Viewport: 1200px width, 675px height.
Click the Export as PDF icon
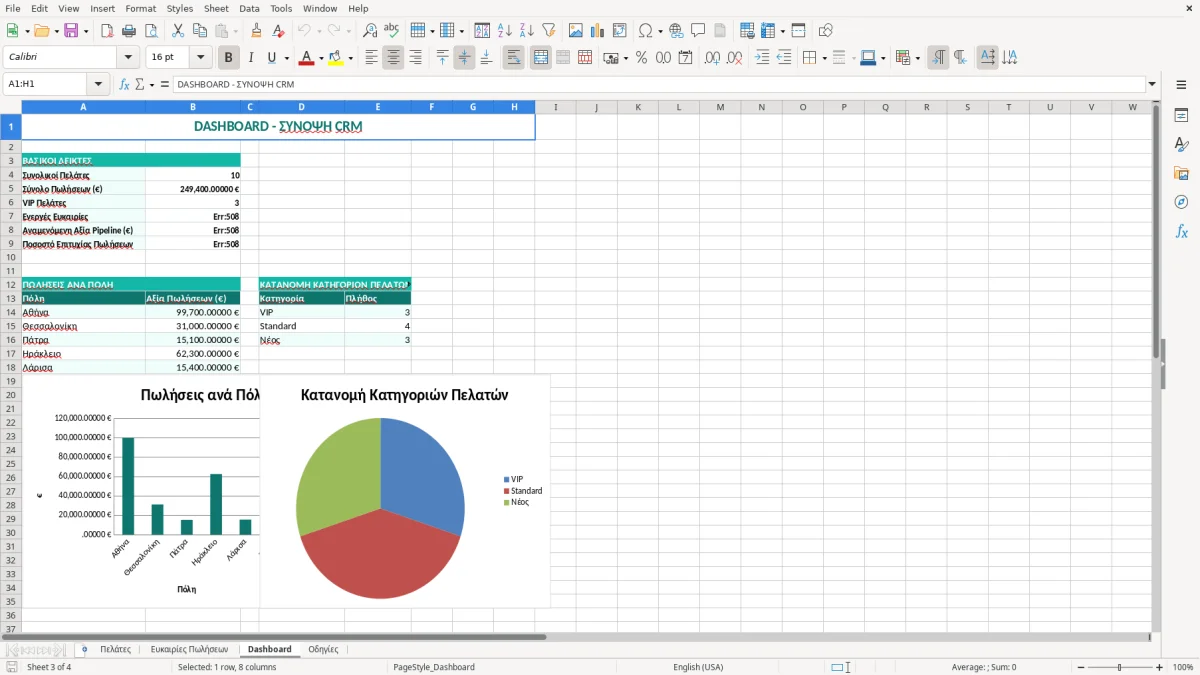pos(107,31)
